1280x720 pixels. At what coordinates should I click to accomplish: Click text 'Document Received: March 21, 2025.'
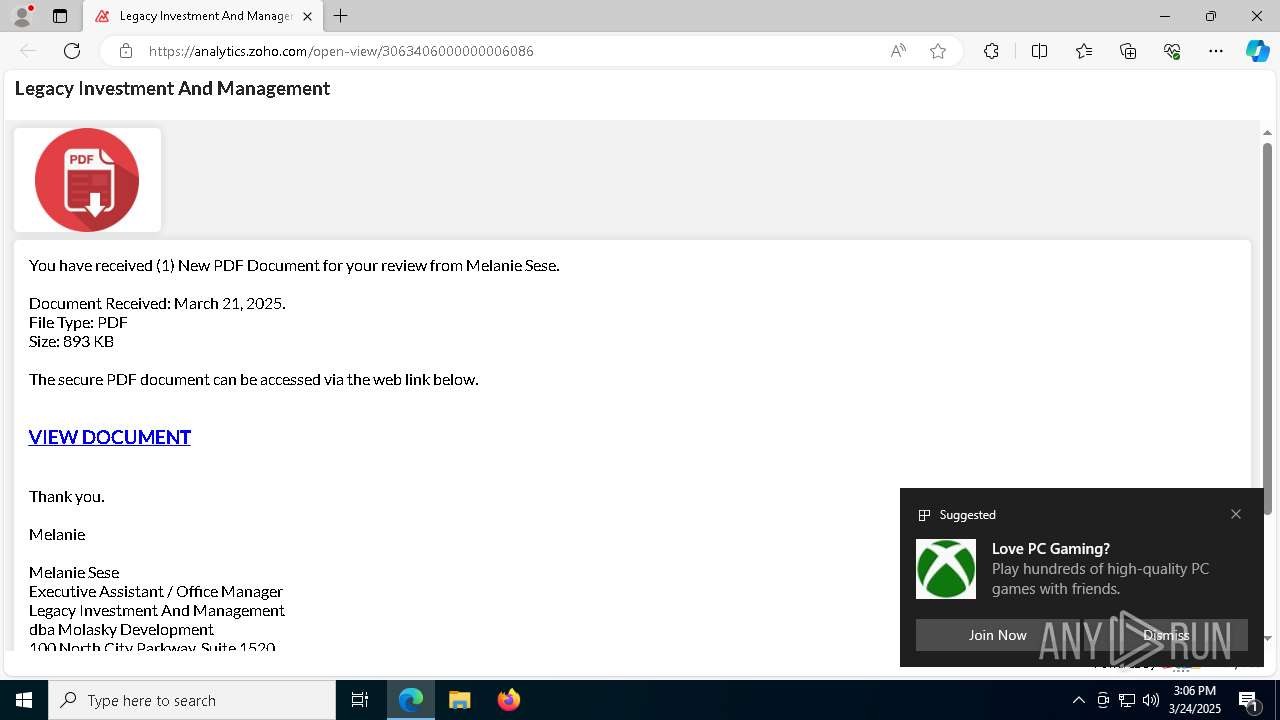(157, 304)
